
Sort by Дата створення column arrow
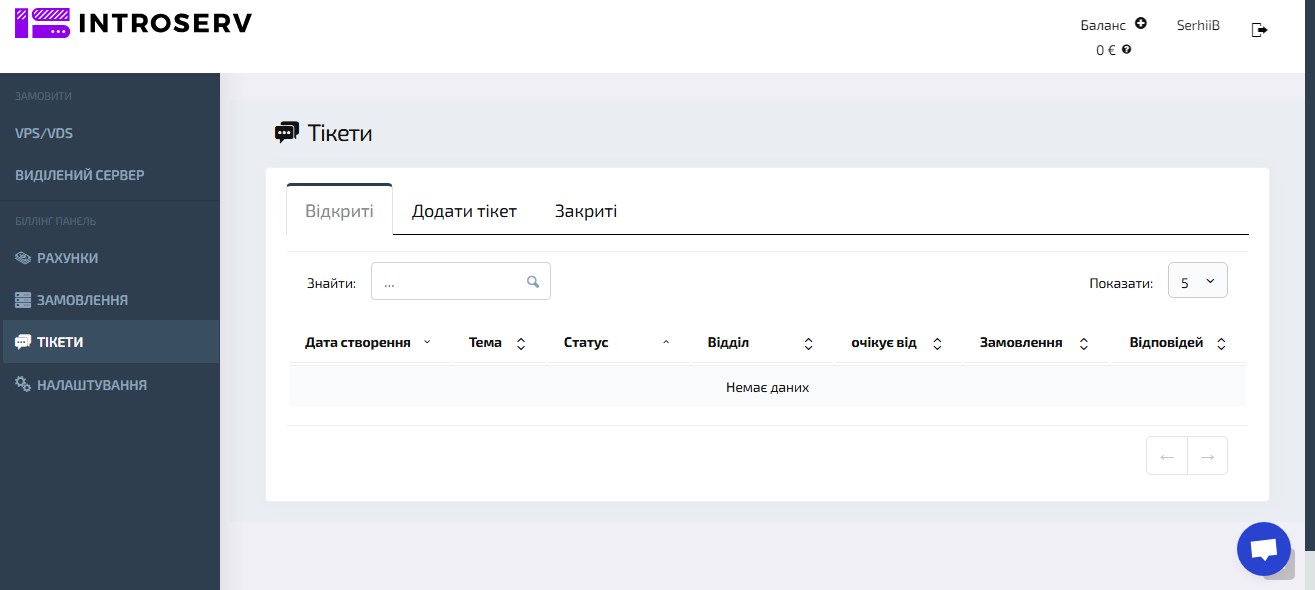pyautogui.click(x=427, y=342)
